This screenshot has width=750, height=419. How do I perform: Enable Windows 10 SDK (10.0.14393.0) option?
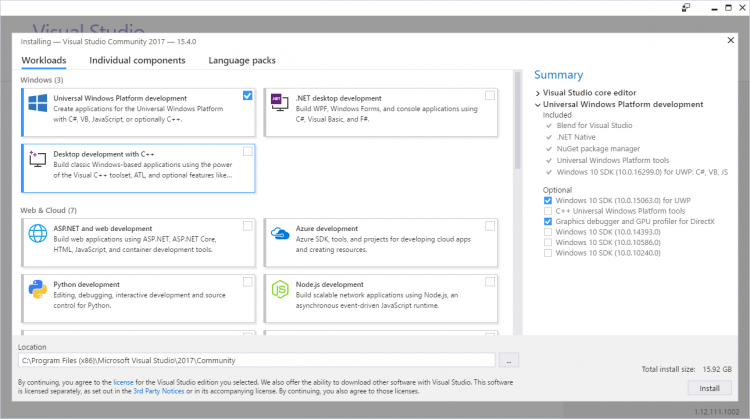[548, 232]
